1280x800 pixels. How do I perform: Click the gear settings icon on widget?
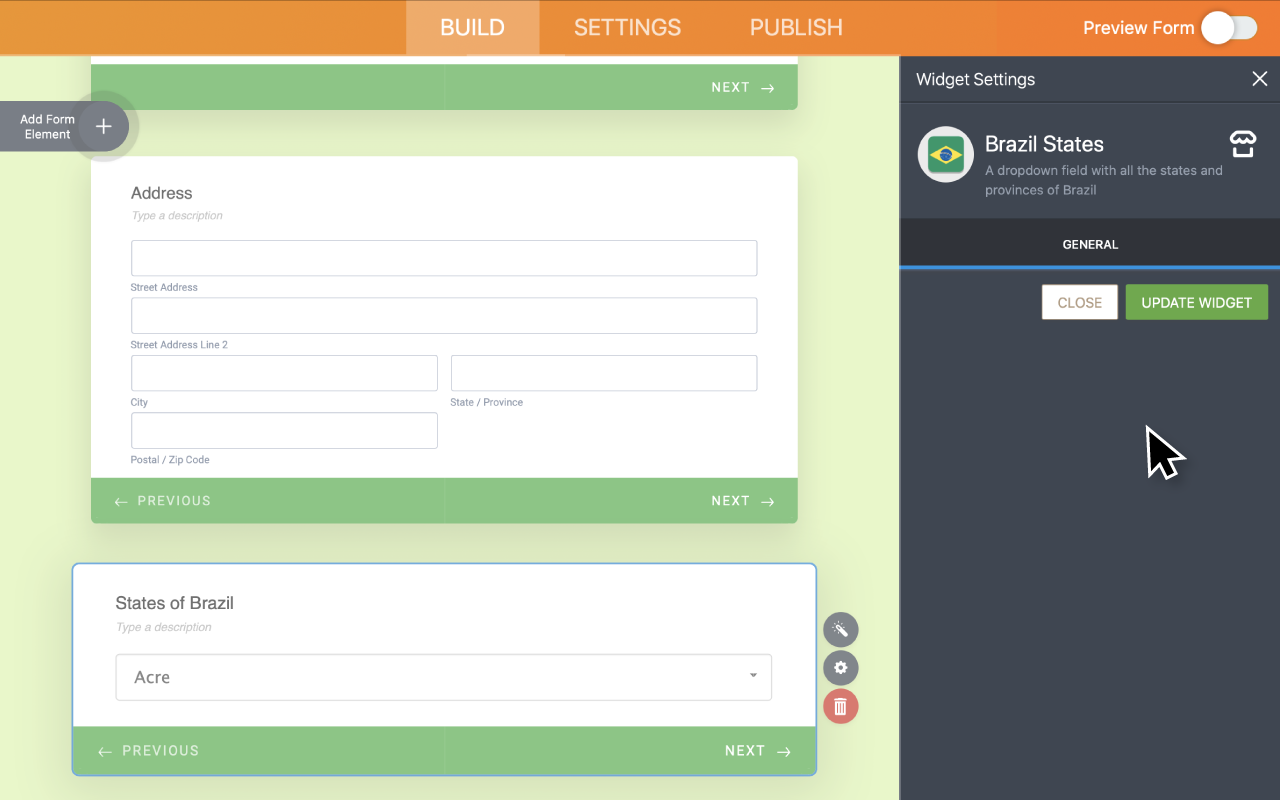[x=840, y=667]
